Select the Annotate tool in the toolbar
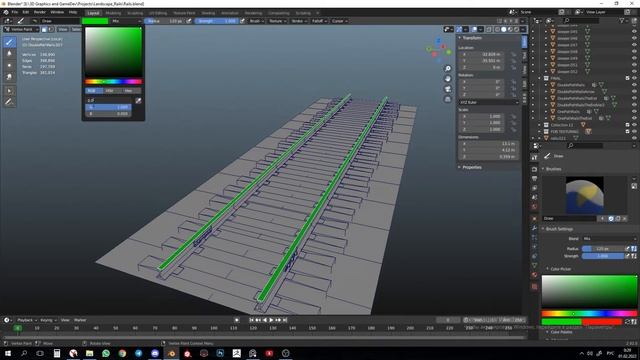 click(x=9, y=102)
